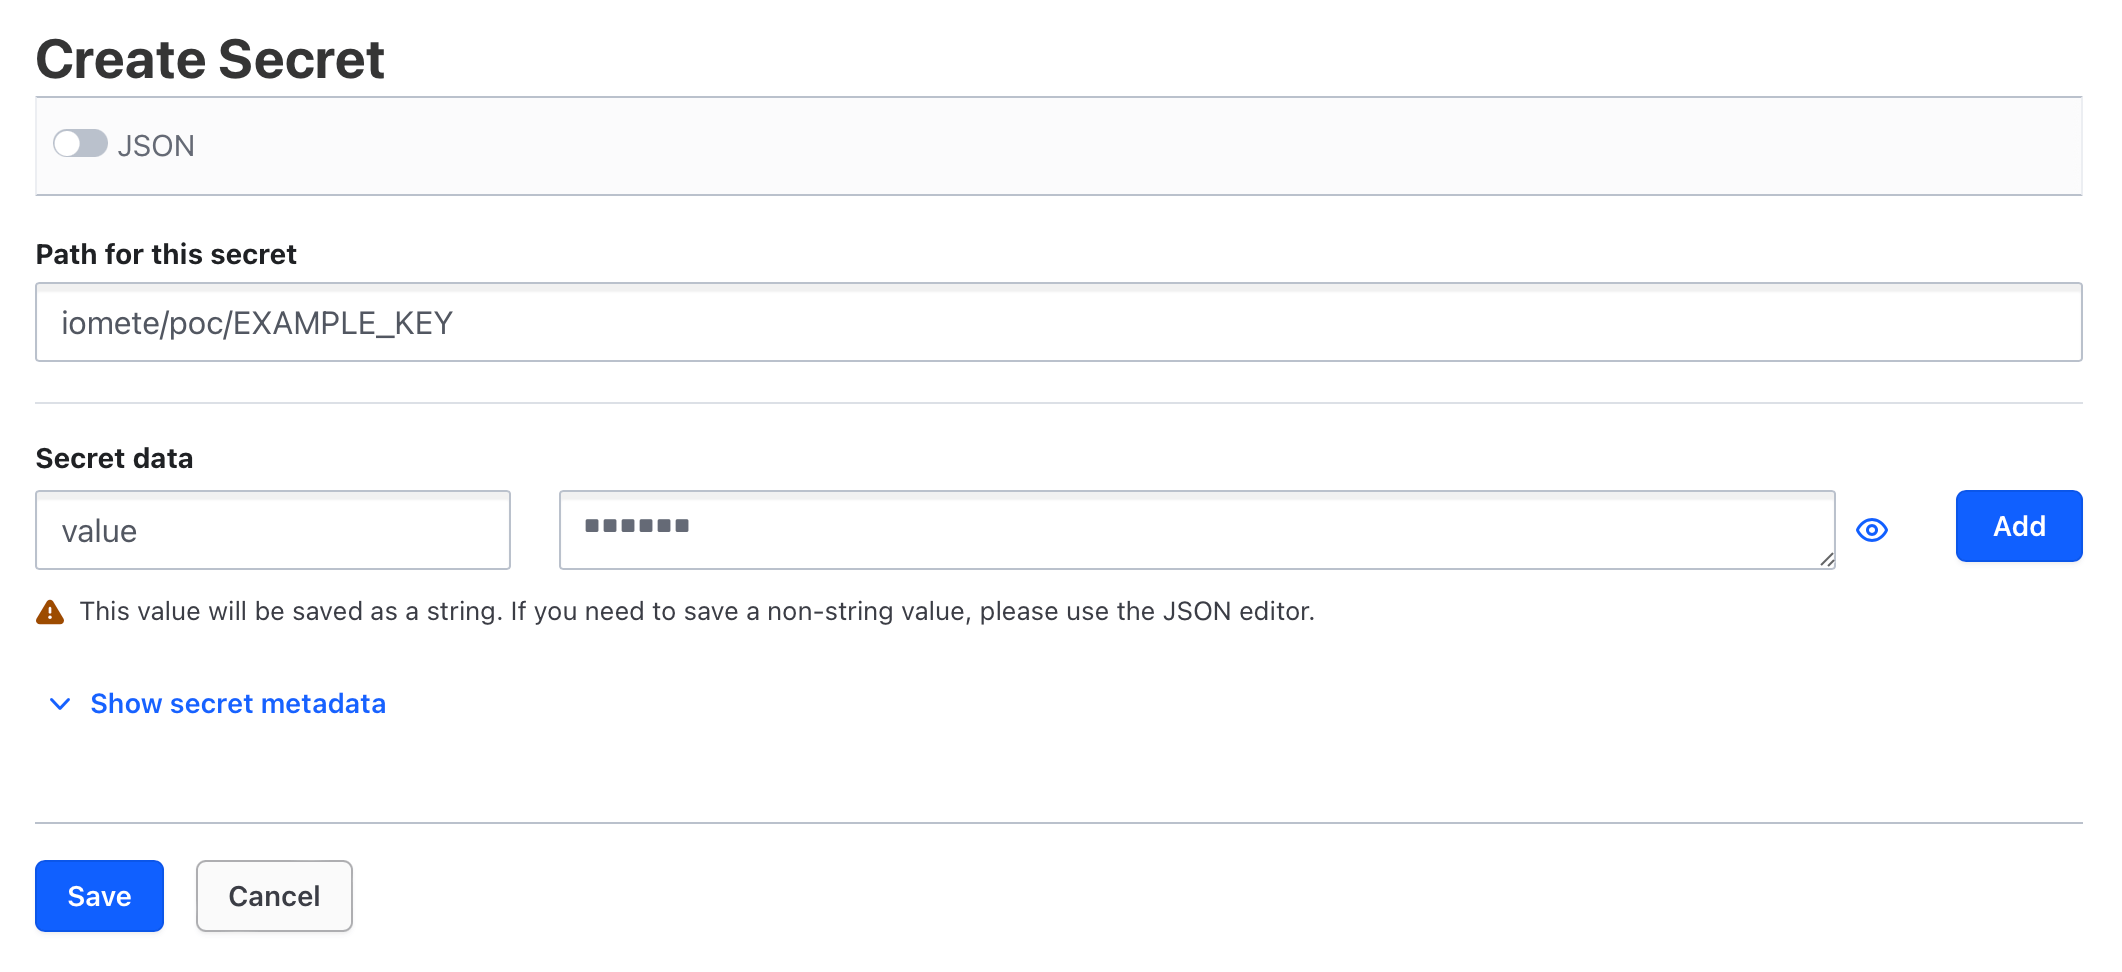Toggle the JSON switch on
The height and width of the screenshot is (972, 2122).
pos(80,144)
